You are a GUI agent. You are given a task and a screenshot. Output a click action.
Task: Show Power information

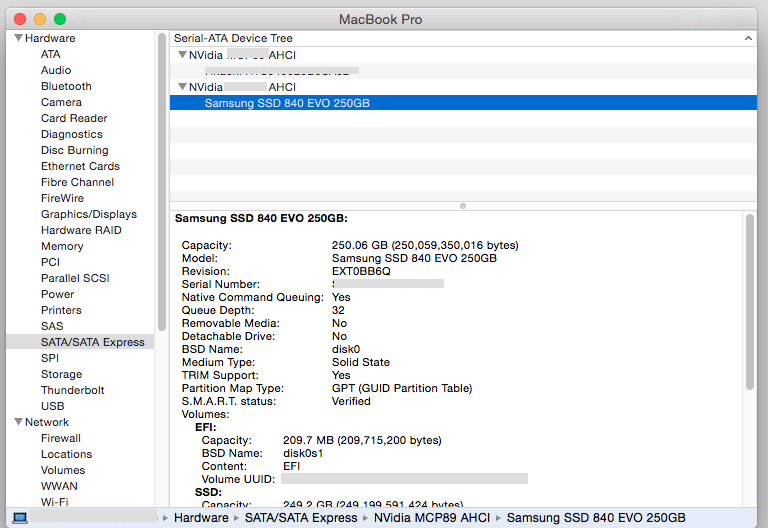(x=57, y=294)
